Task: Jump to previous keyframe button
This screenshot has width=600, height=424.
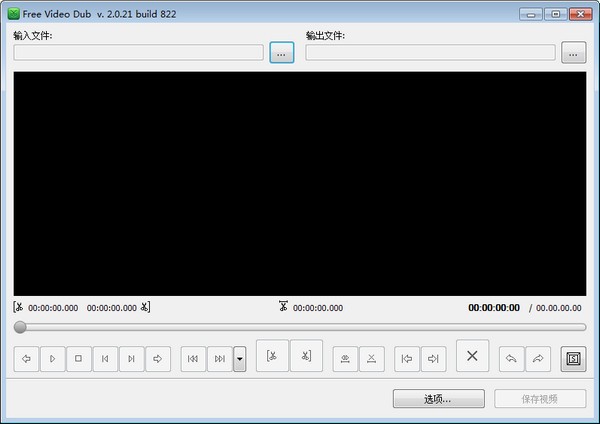Action: (x=193, y=359)
